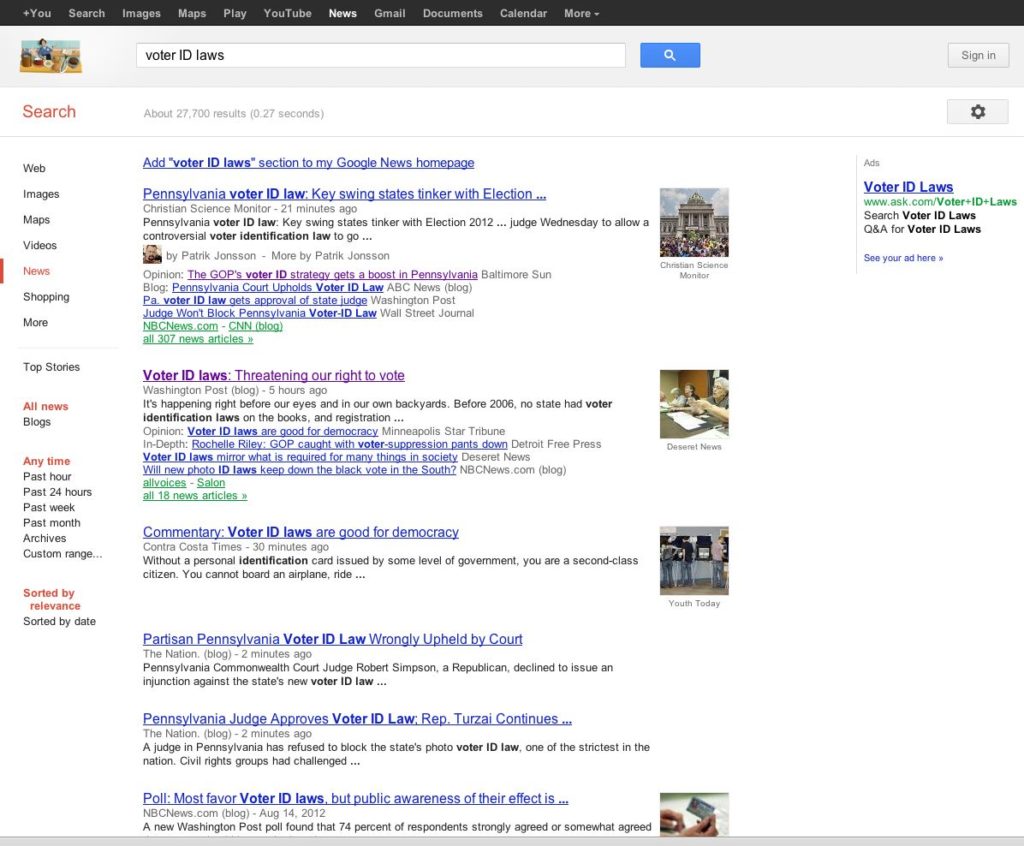Filter by Past hour
Viewport: 1024px width, 846px height.
click(x=47, y=477)
